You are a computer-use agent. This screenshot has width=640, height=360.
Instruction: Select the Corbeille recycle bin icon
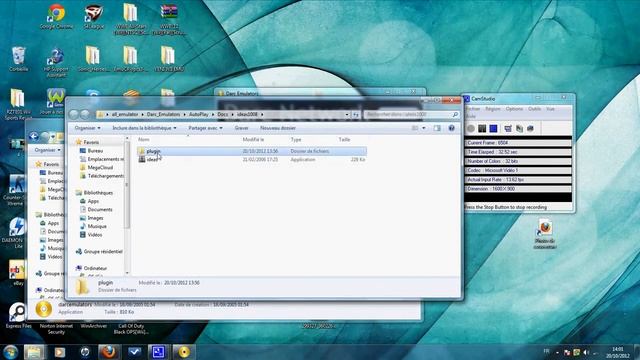tap(19, 59)
